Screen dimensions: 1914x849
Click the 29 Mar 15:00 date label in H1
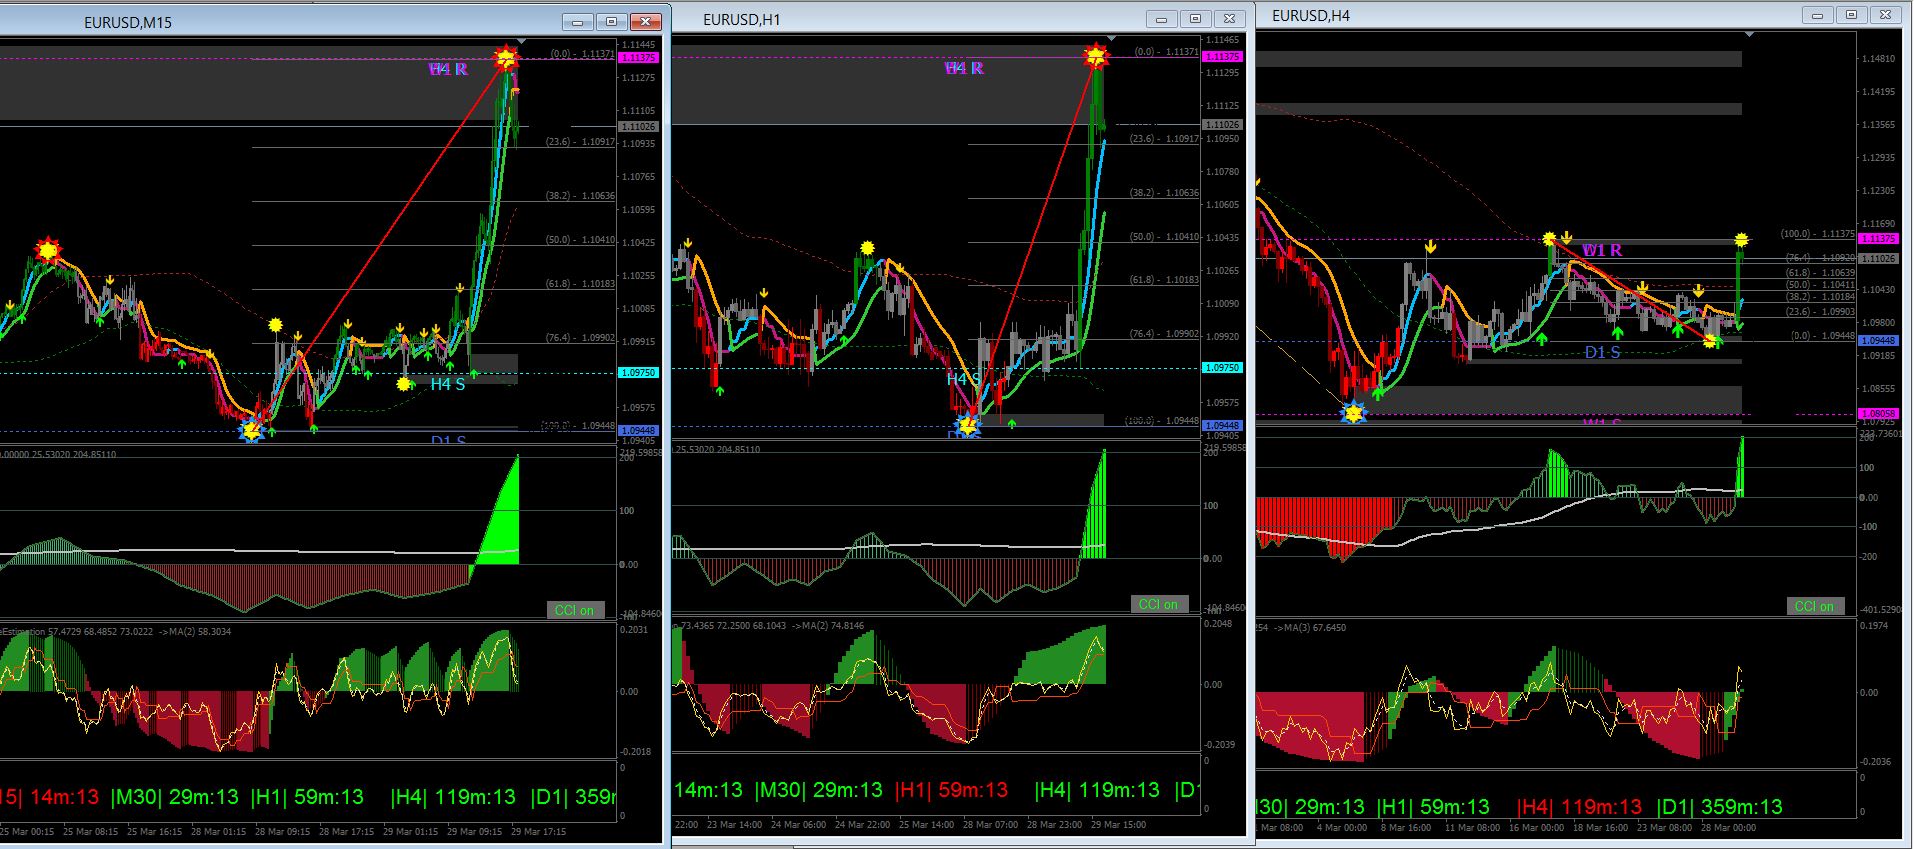click(1117, 825)
